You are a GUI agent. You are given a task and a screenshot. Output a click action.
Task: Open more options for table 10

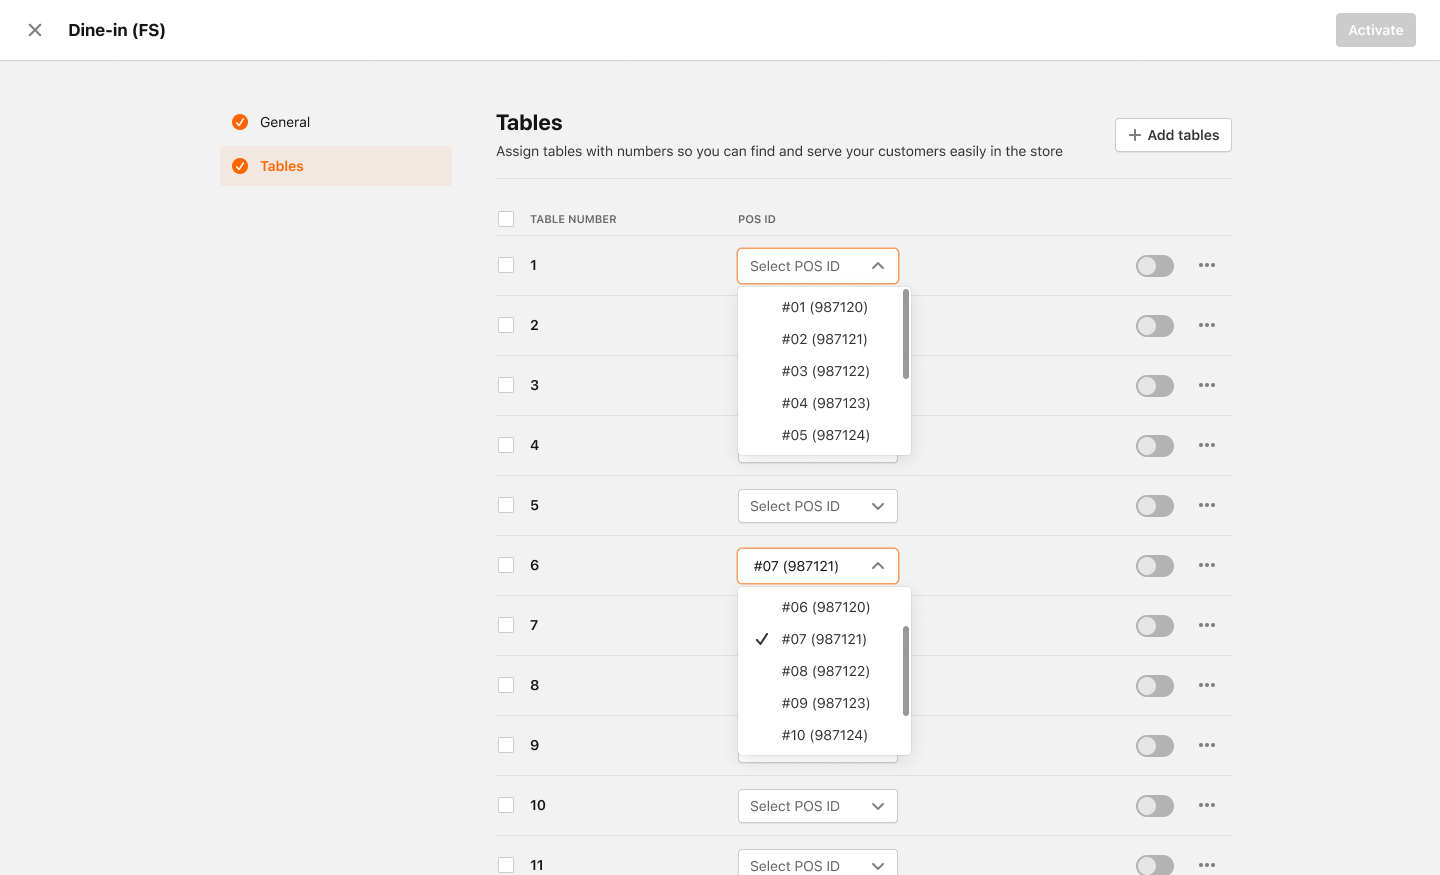pos(1207,805)
